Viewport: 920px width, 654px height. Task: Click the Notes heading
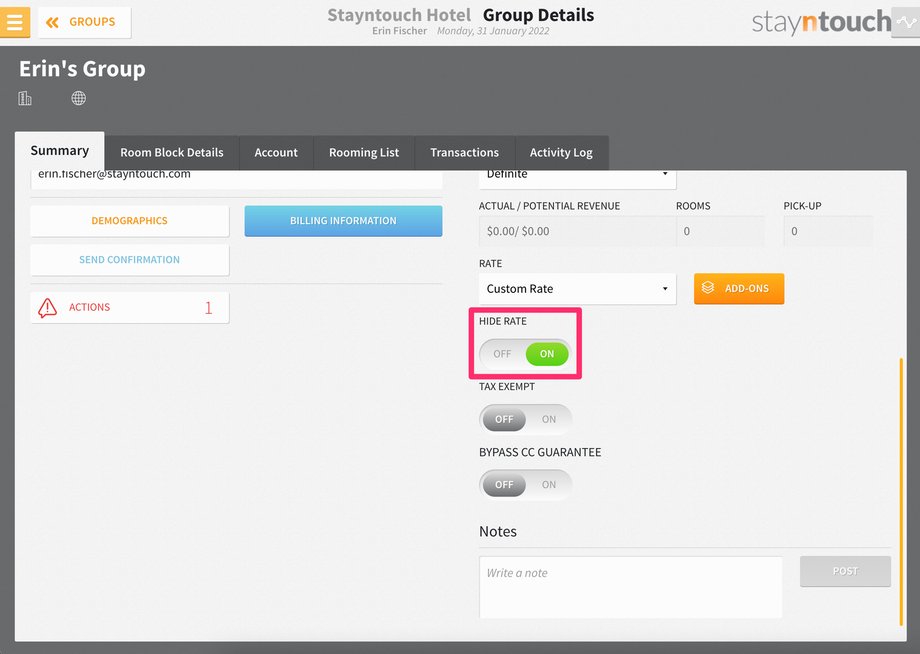click(x=498, y=531)
